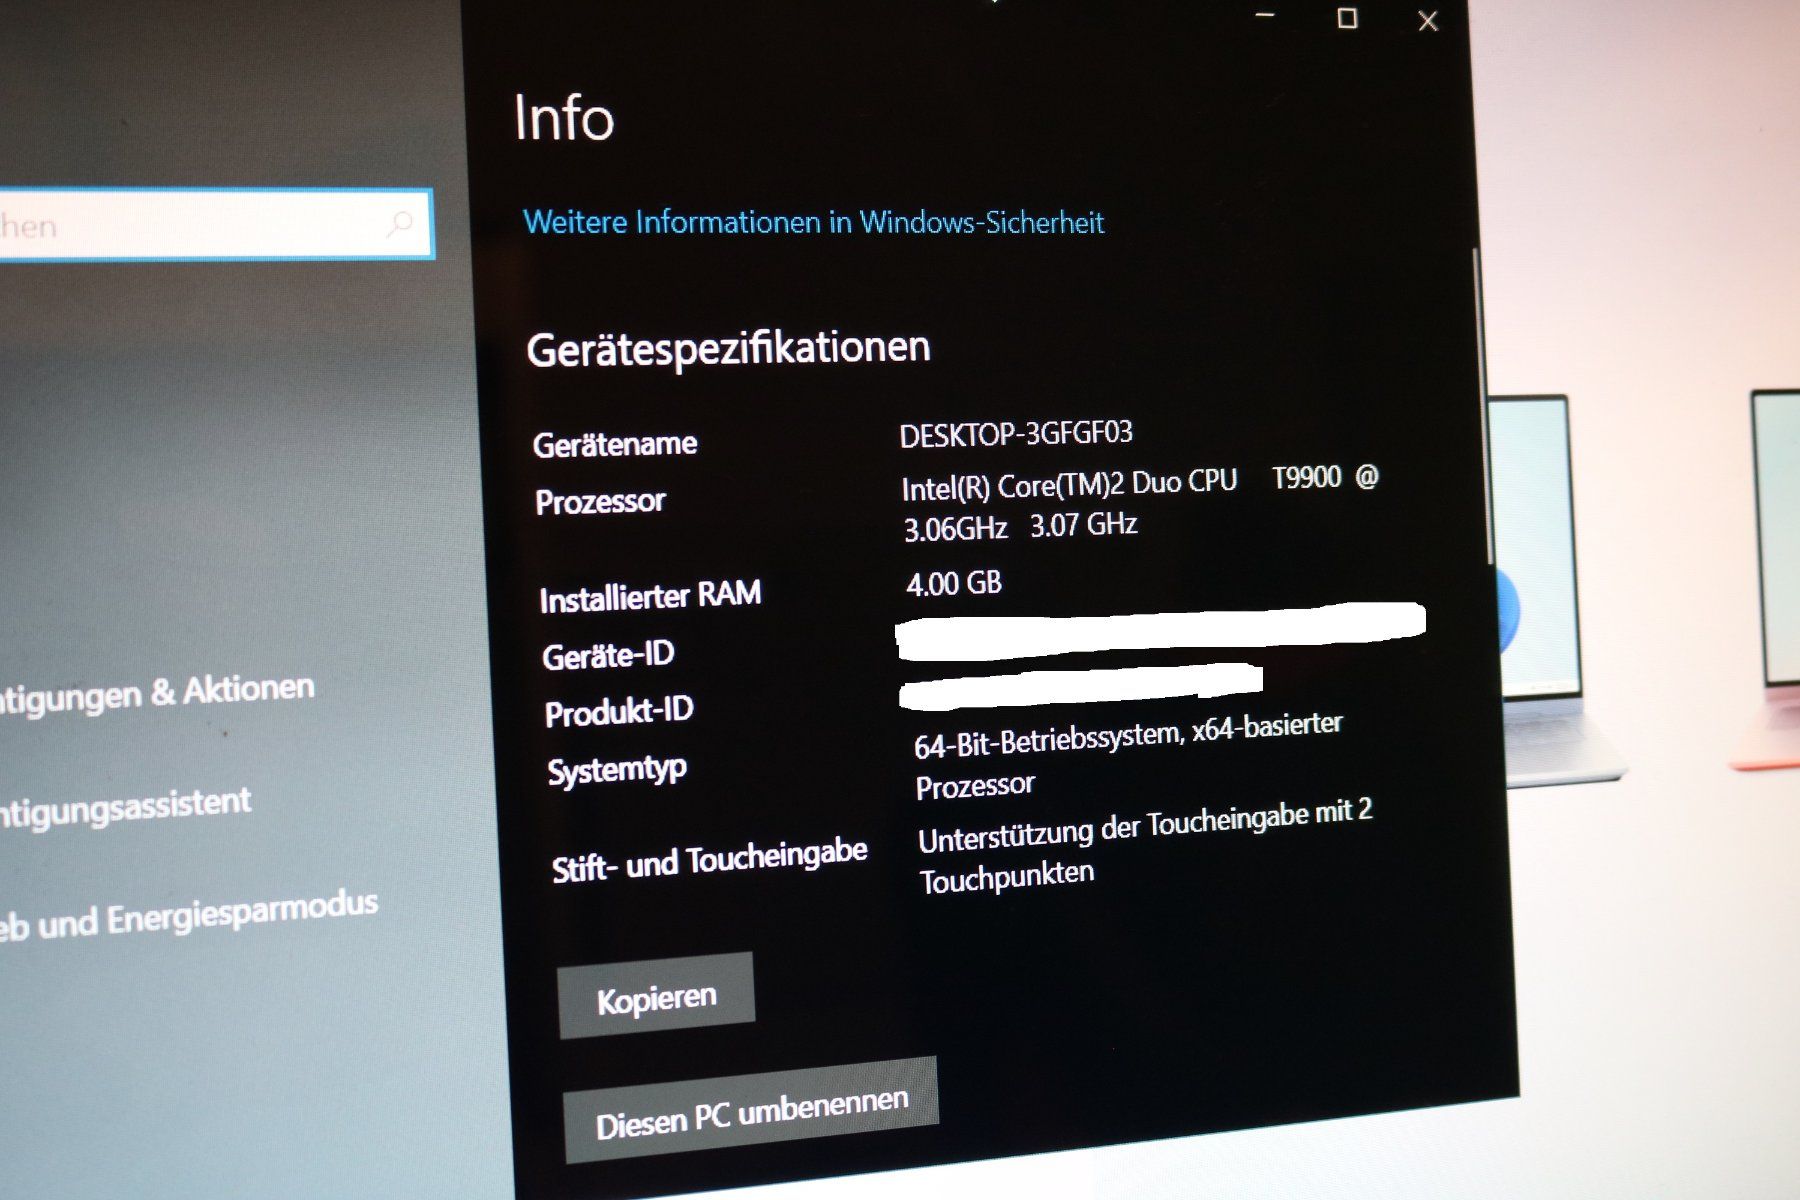Click the vertical scrollbar of Info pane
1800x1200 pixels.
(1484, 405)
